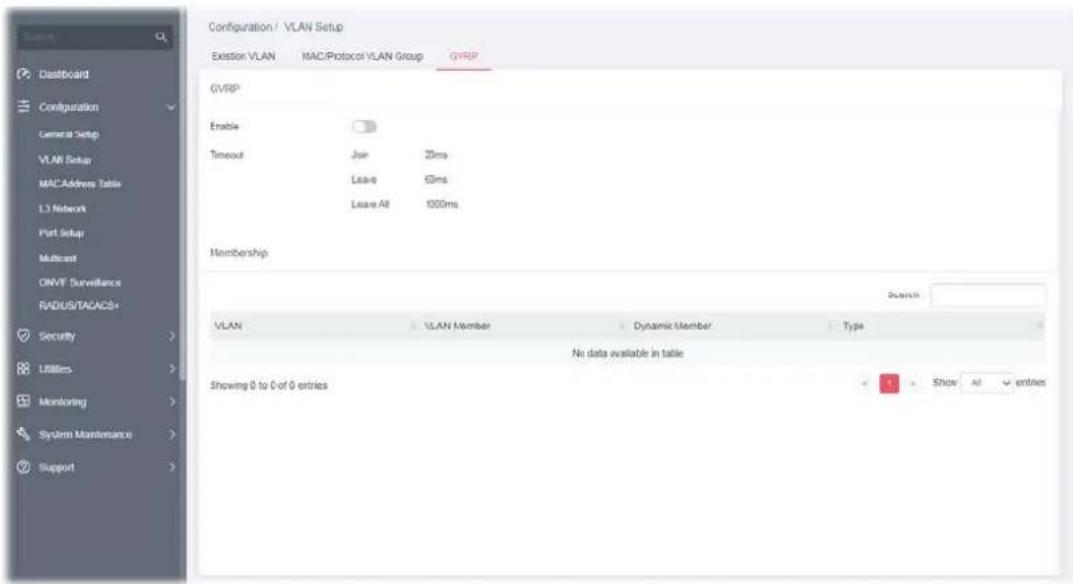Open VLAN Setup in sidebar
Image resolution: width=1073 pixels, height=584 pixels.
pos(65,160)
